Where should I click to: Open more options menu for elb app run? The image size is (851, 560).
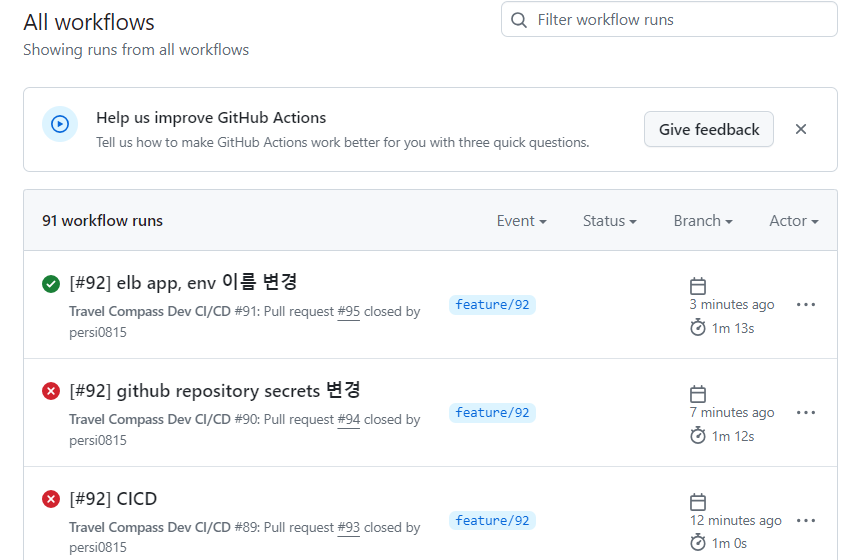tap(806, 304)
